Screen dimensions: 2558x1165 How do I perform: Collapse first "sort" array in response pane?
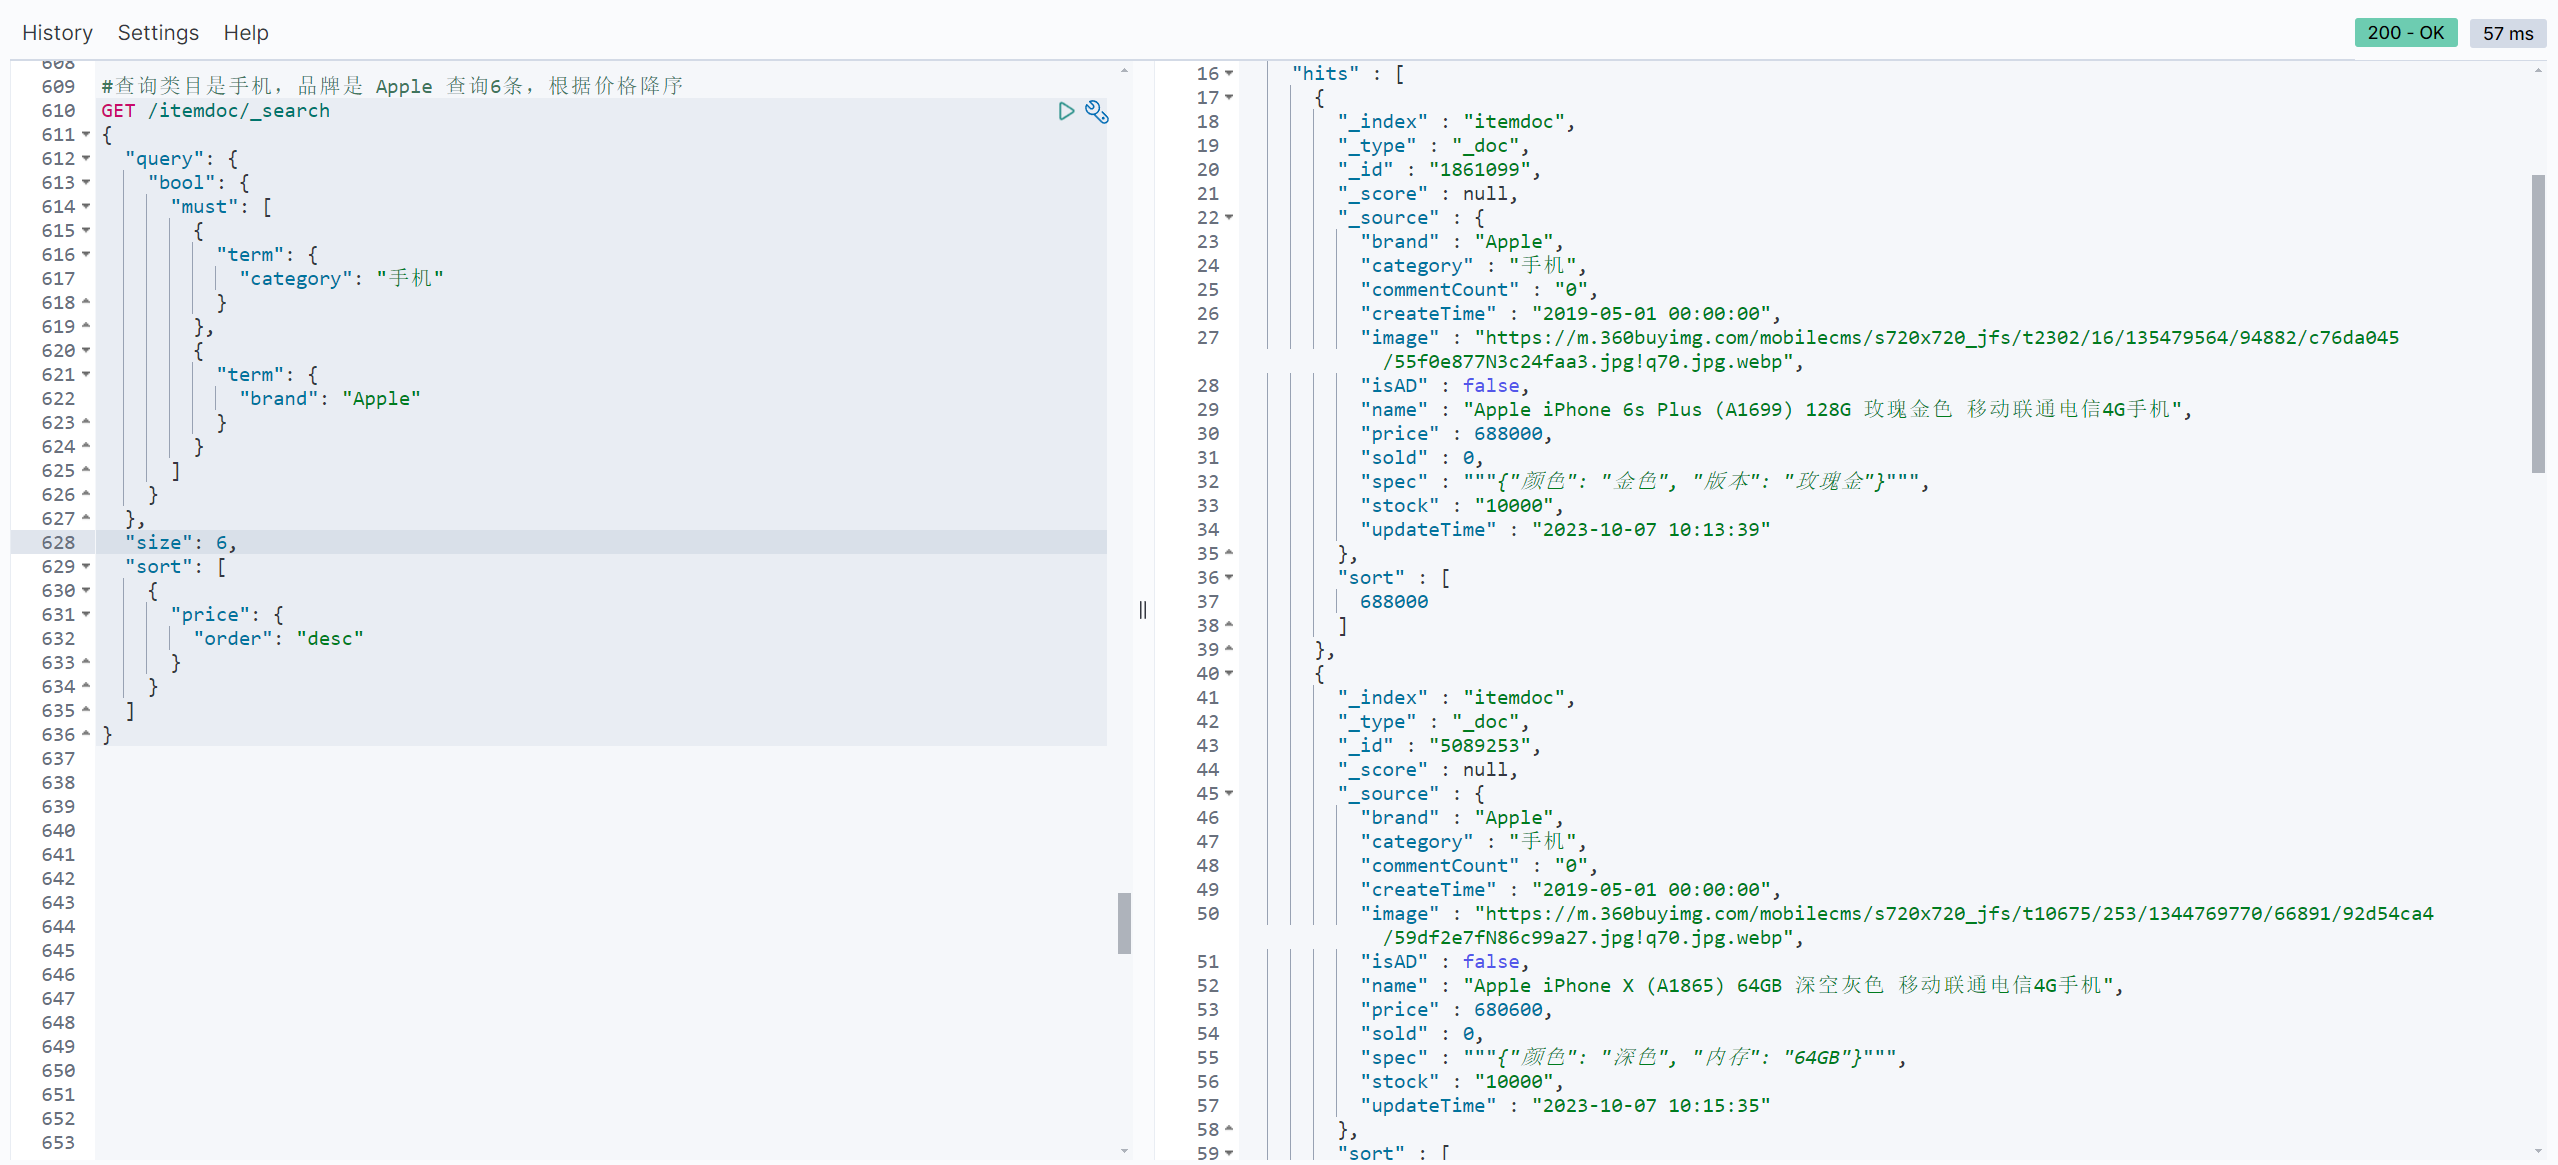pos(1229,577)
